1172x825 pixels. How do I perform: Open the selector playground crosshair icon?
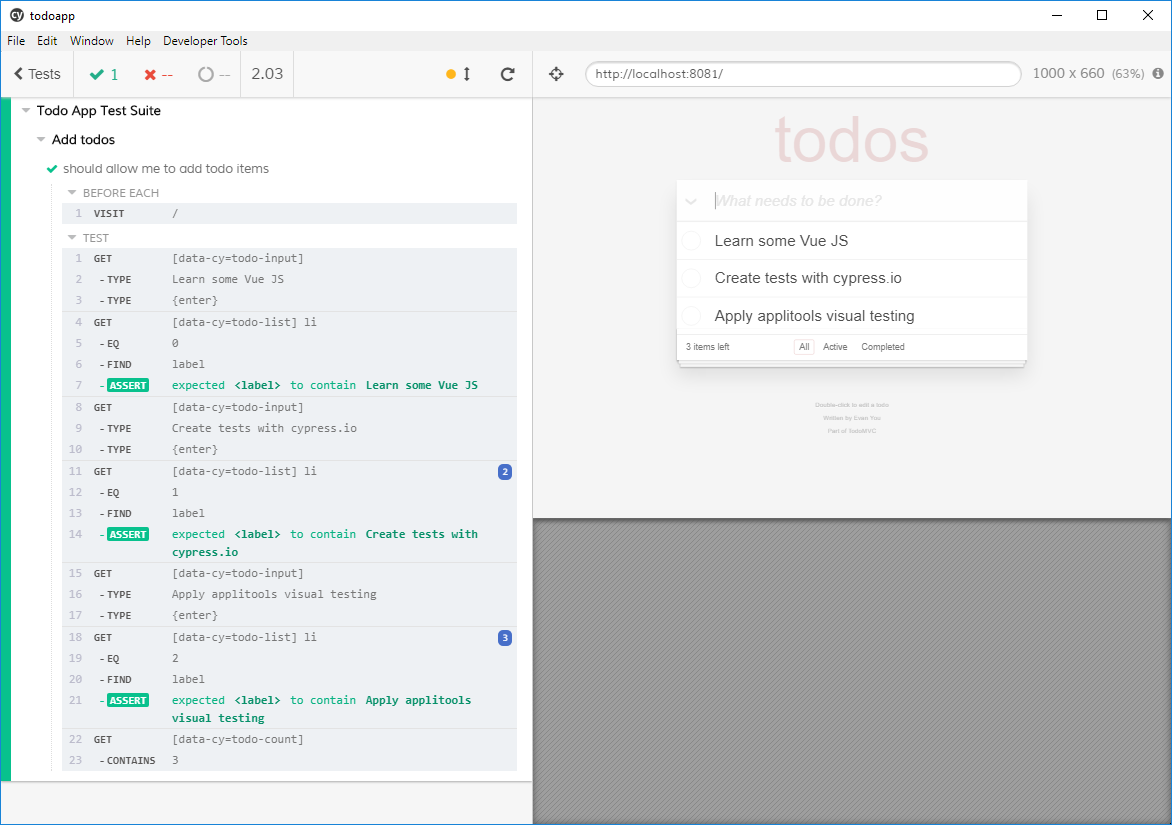pos(557,74)
